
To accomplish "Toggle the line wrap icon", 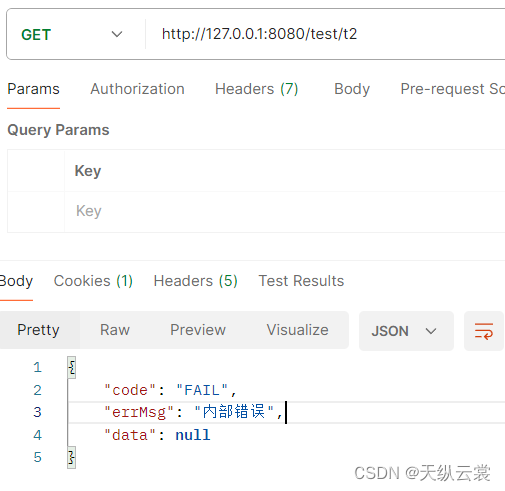I will pyautogui.click(x=484, y=331).
